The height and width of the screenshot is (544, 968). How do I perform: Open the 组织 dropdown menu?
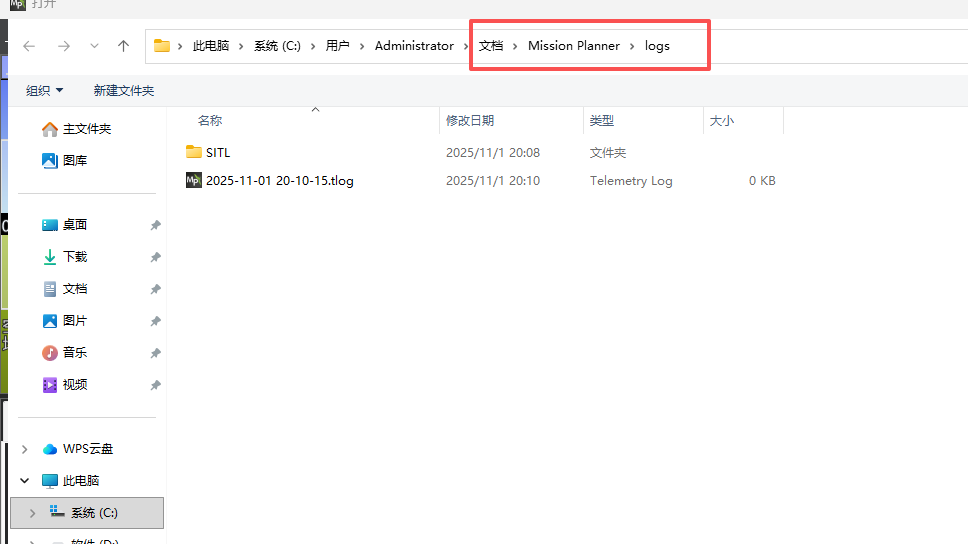point(44,90)
